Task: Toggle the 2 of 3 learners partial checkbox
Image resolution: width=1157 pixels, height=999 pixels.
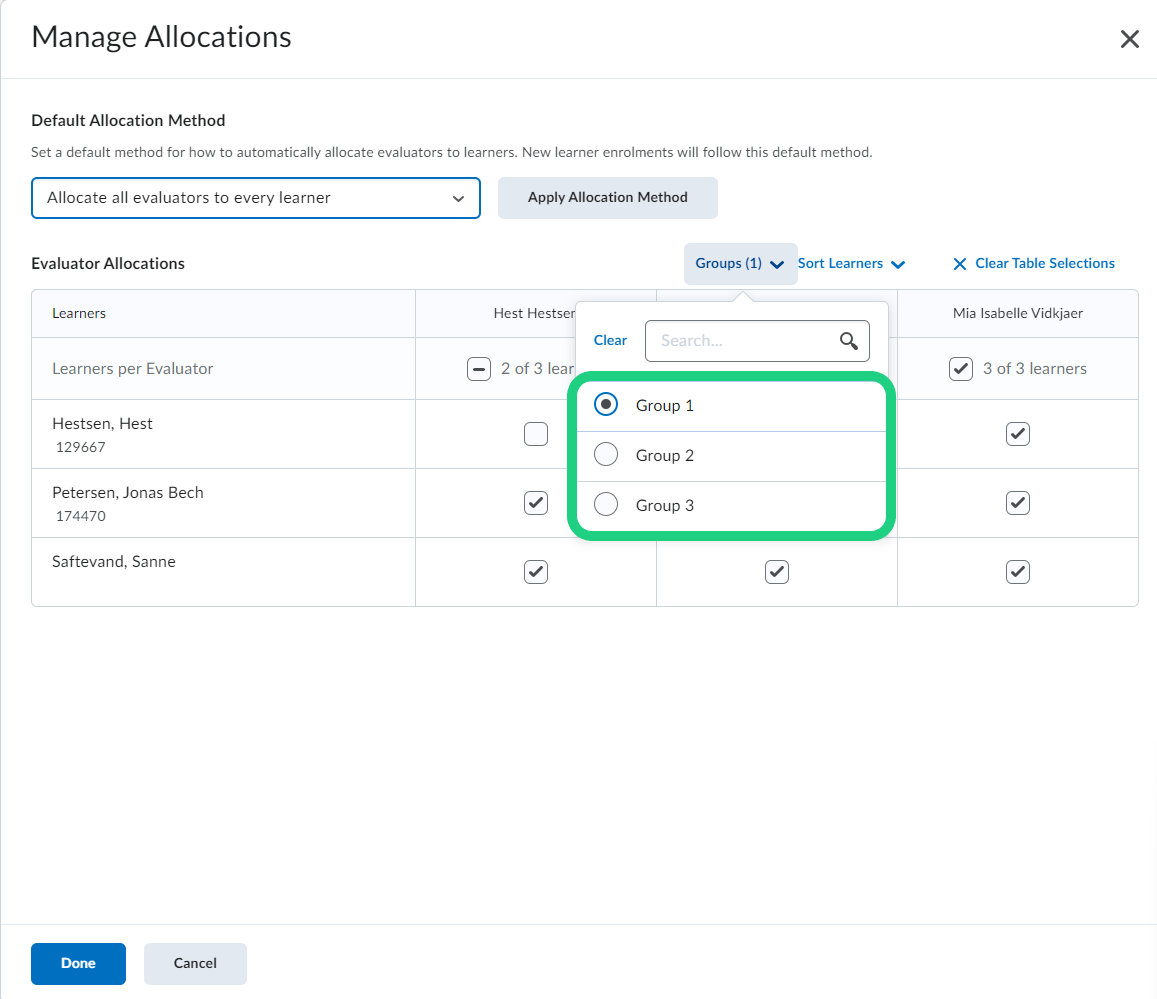Action: pyautogui.click(x=479, y=369)
